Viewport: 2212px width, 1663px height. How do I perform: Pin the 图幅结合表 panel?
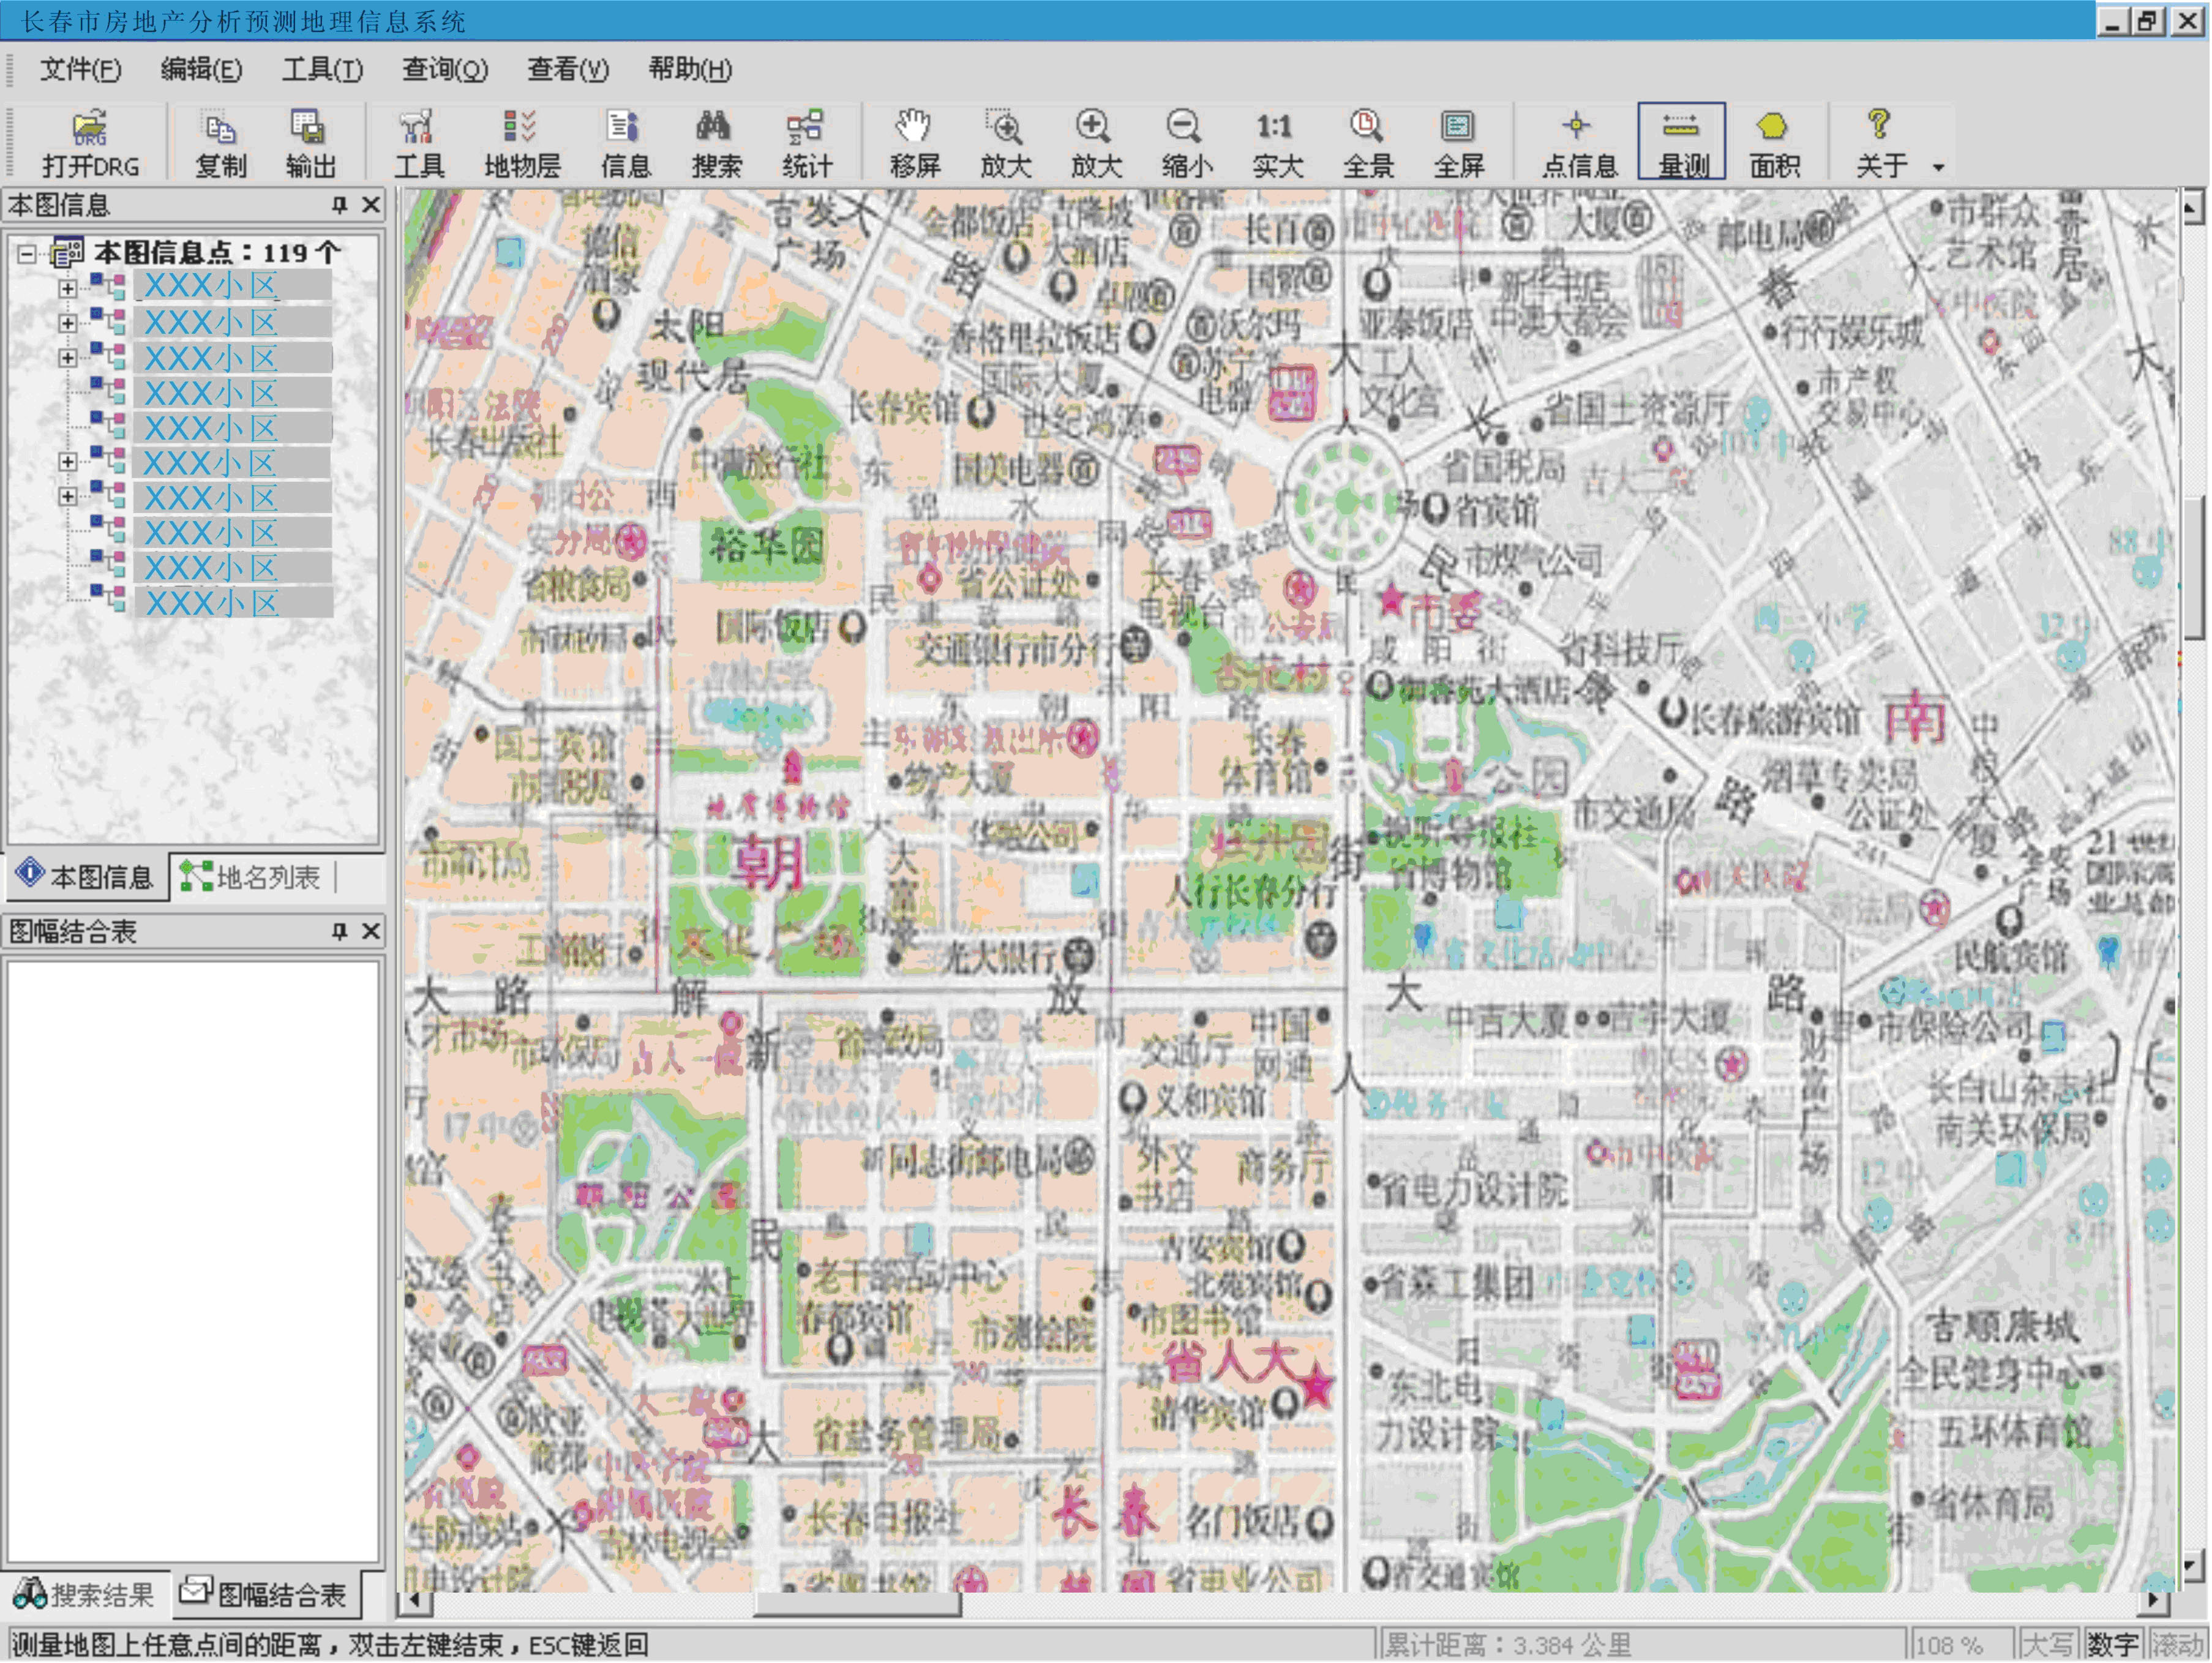click(340, 931)
